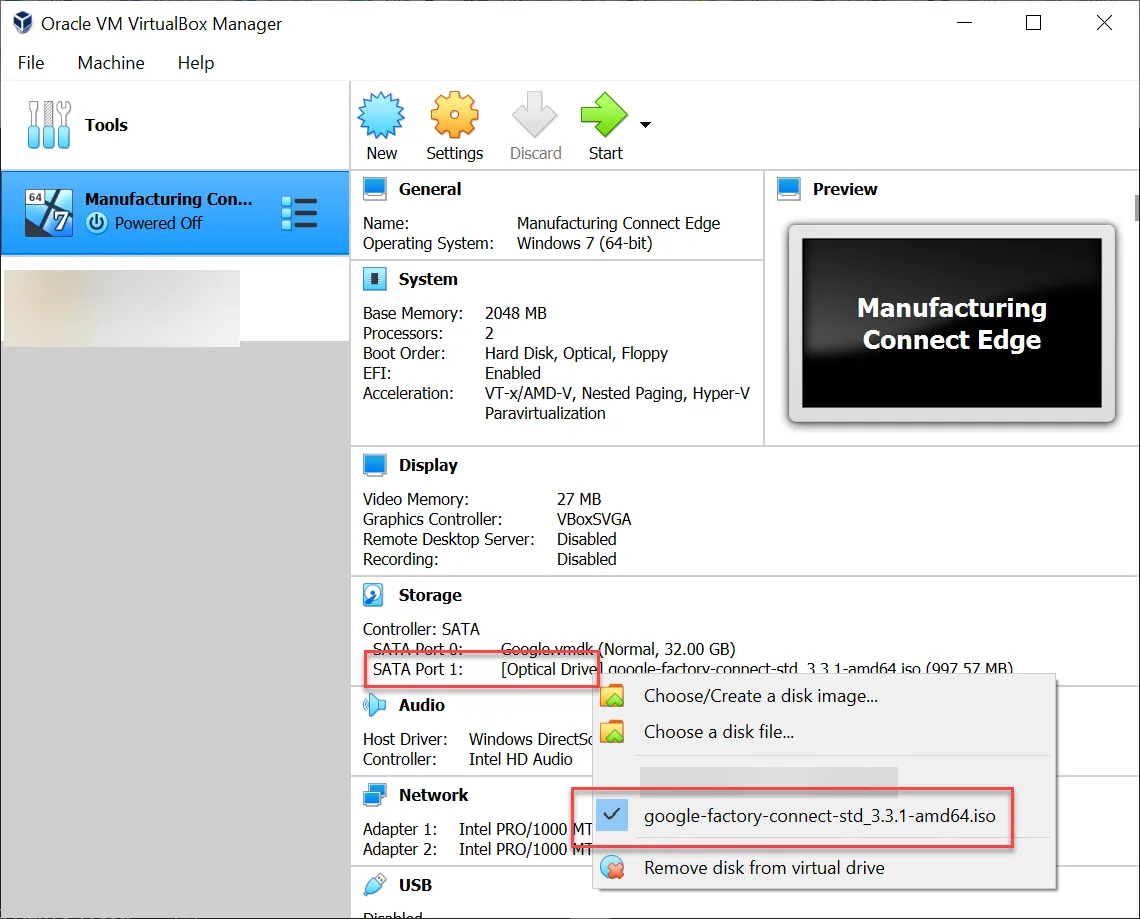The width and height of the screenshot is (1140, 919).
Task: Click the General section icon
Action: pos(374,189)
